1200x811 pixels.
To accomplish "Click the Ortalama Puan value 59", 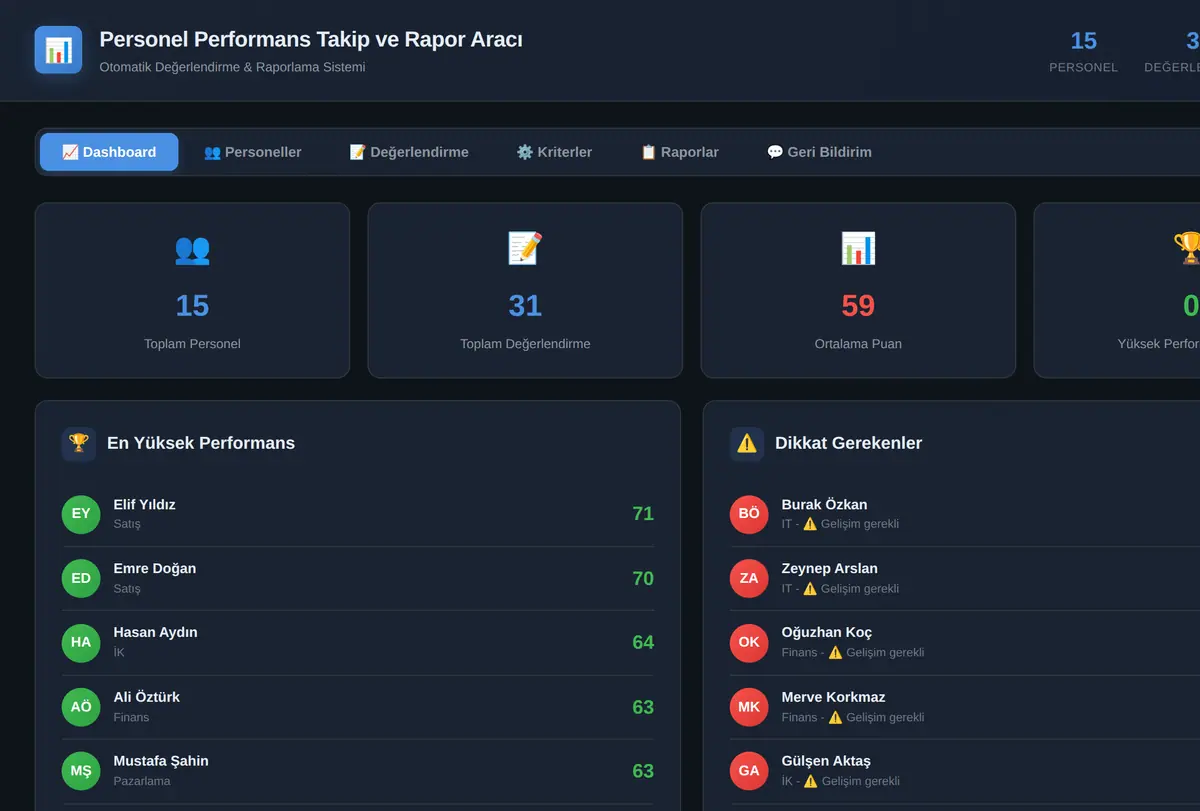I will 858,305.
